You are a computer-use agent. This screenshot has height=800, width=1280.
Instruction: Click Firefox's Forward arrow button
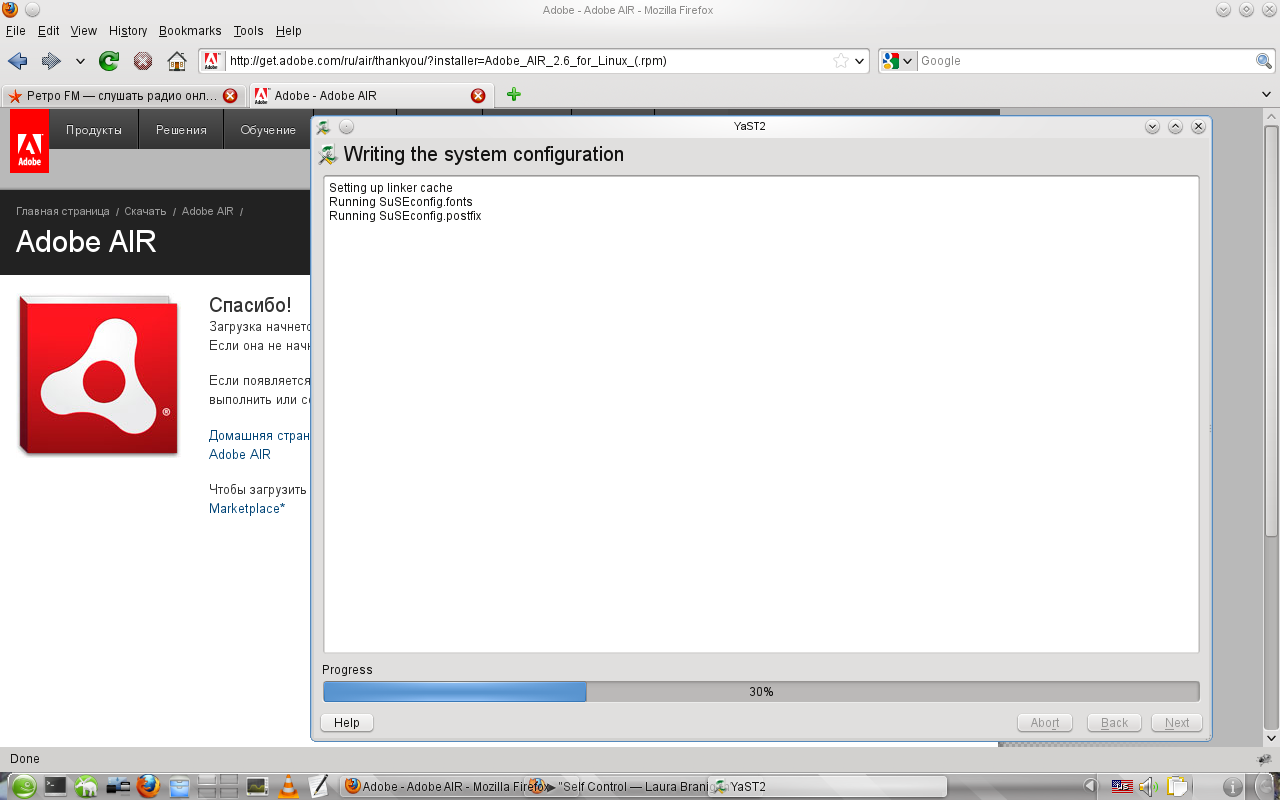coord(51,61)
